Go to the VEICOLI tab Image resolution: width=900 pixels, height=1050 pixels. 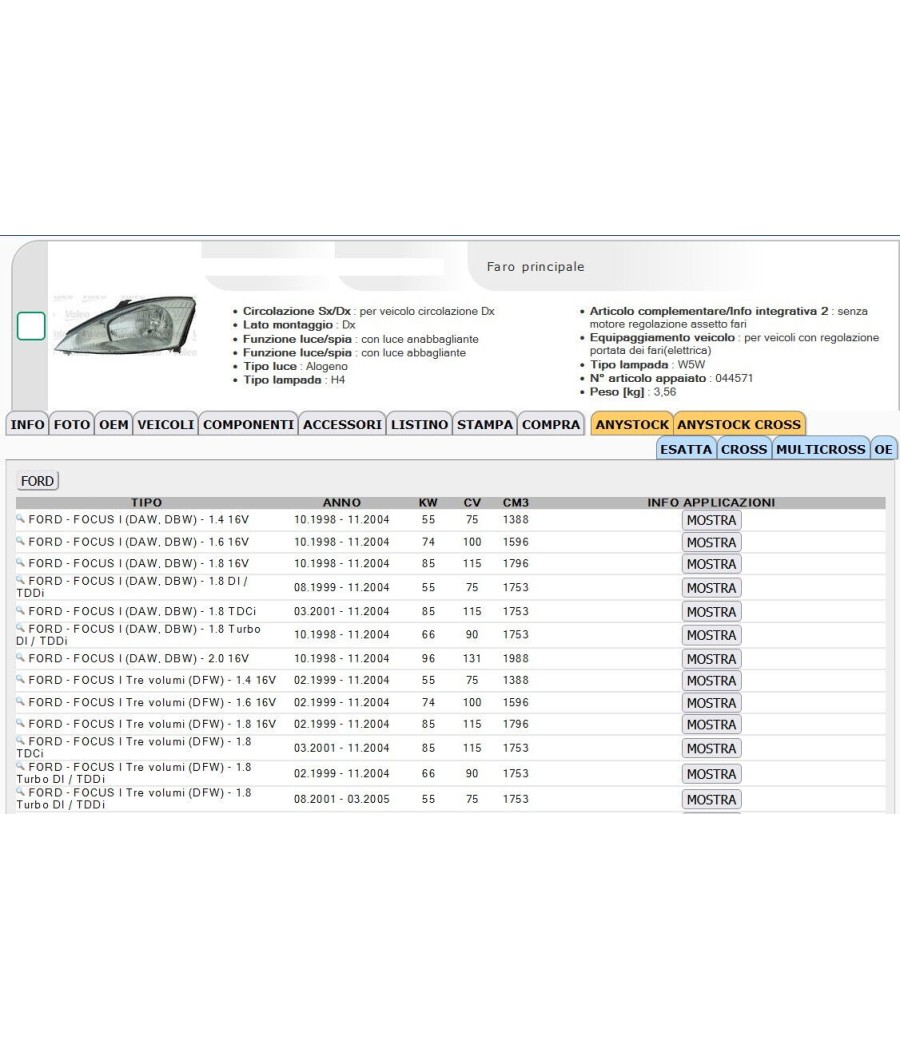[166, 425]
